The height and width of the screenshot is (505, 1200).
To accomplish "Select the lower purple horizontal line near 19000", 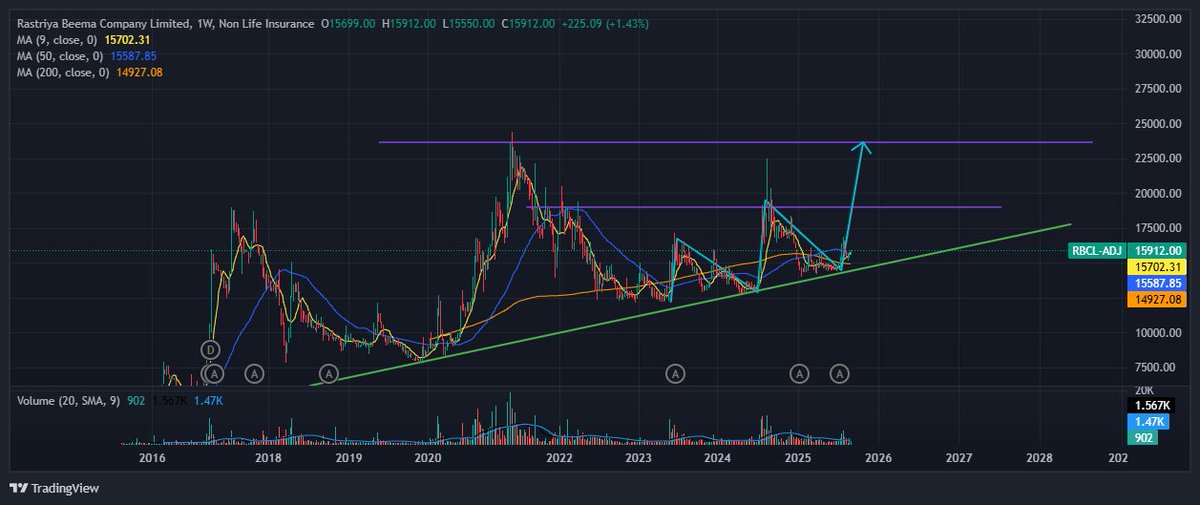I will click(764, 207).
